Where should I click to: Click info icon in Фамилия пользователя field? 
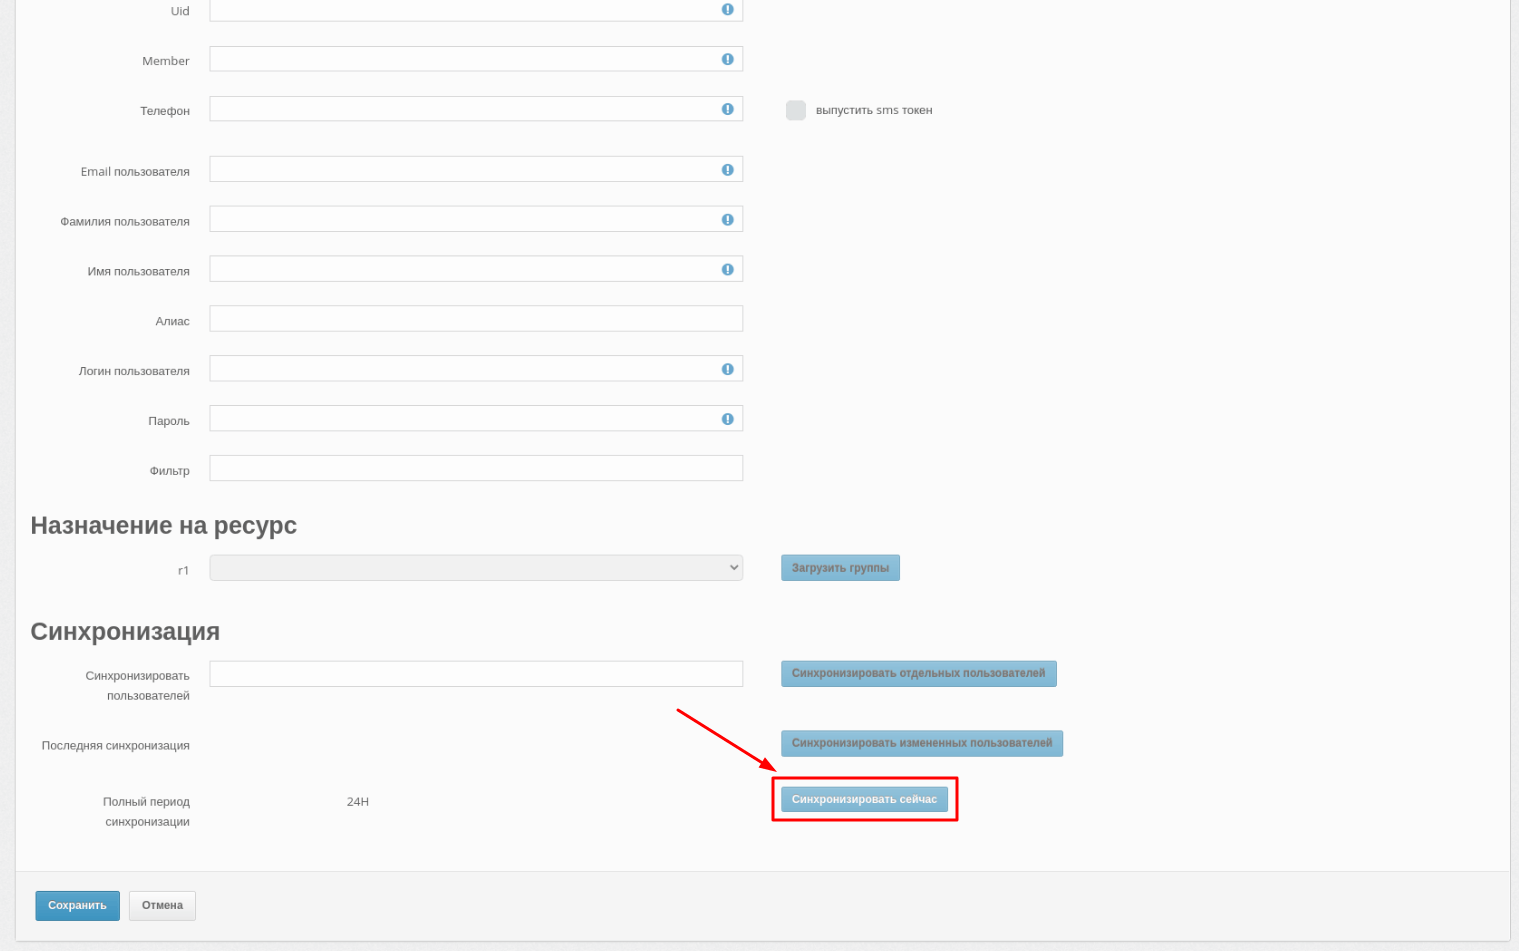[727, 220]
